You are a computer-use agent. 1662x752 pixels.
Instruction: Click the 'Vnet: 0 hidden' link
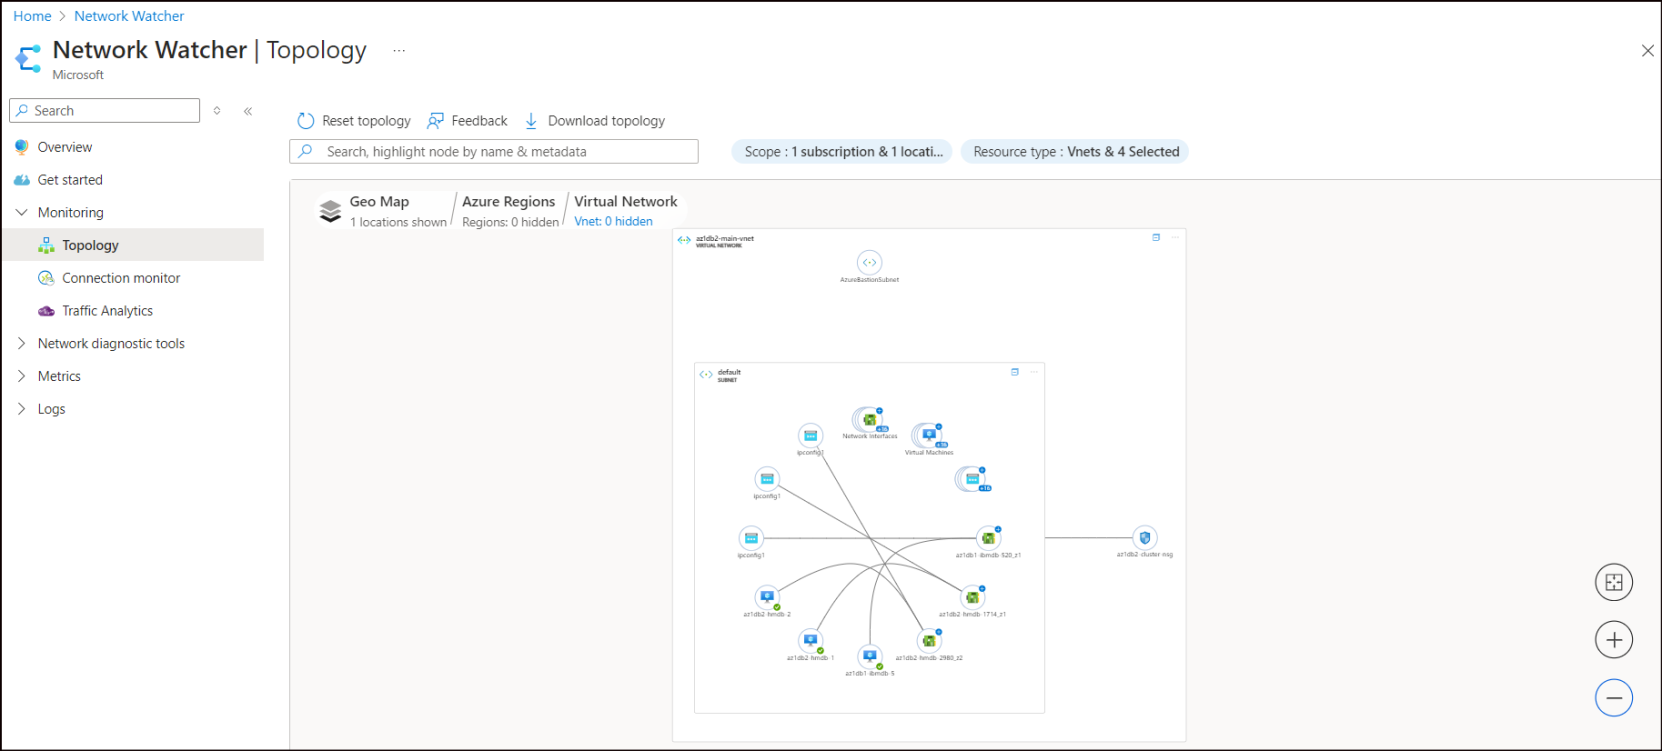613,222
